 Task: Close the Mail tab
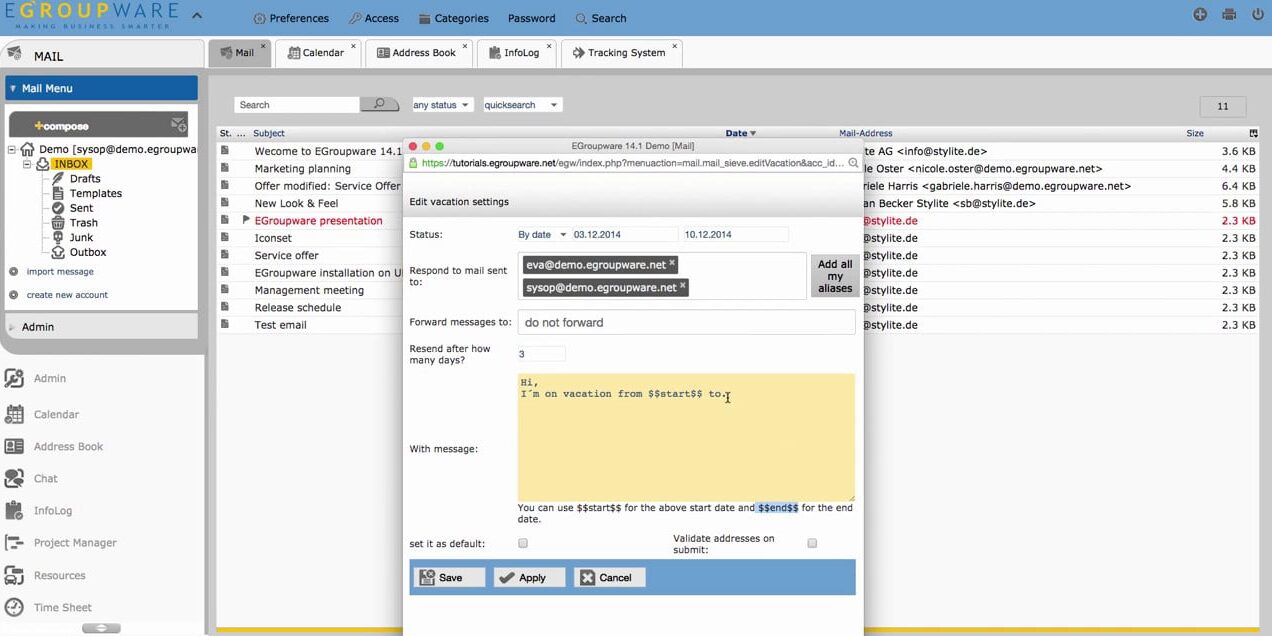[x=264, y=46]
